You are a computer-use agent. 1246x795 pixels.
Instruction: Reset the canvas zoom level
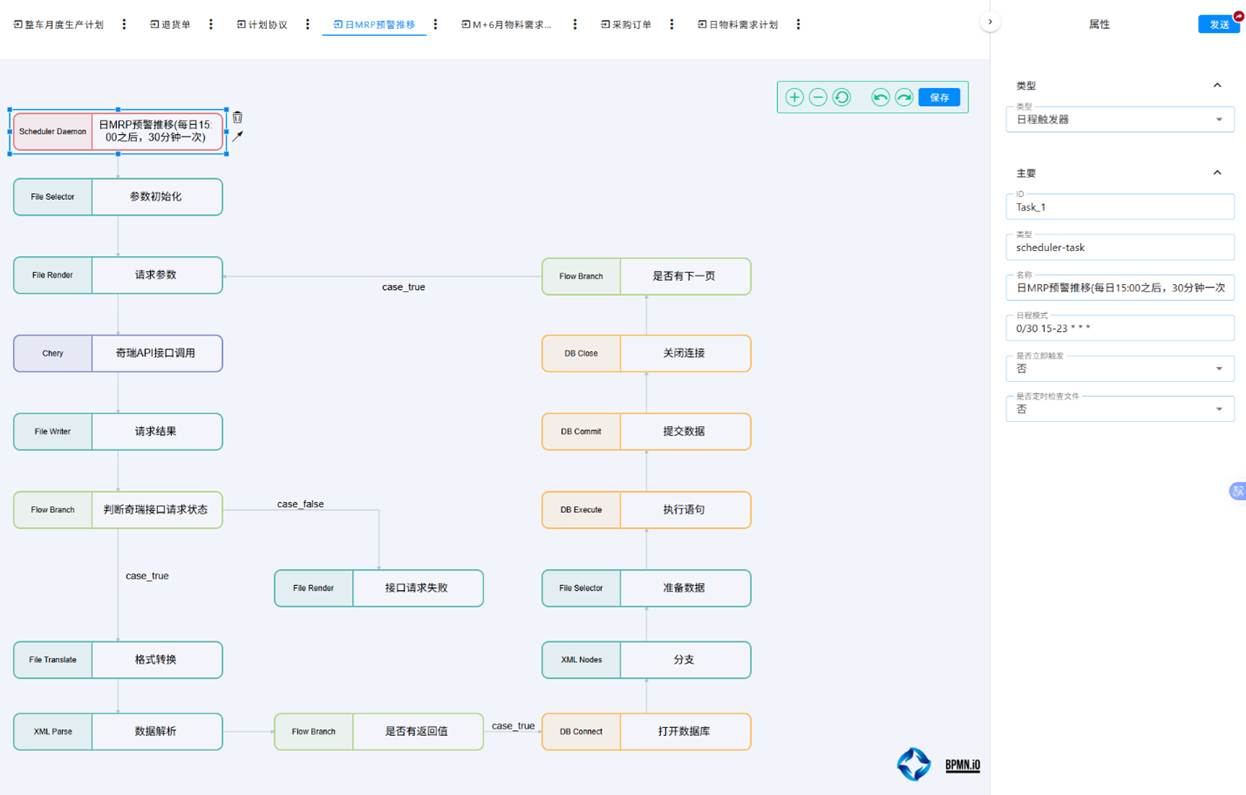coord(842,97)
